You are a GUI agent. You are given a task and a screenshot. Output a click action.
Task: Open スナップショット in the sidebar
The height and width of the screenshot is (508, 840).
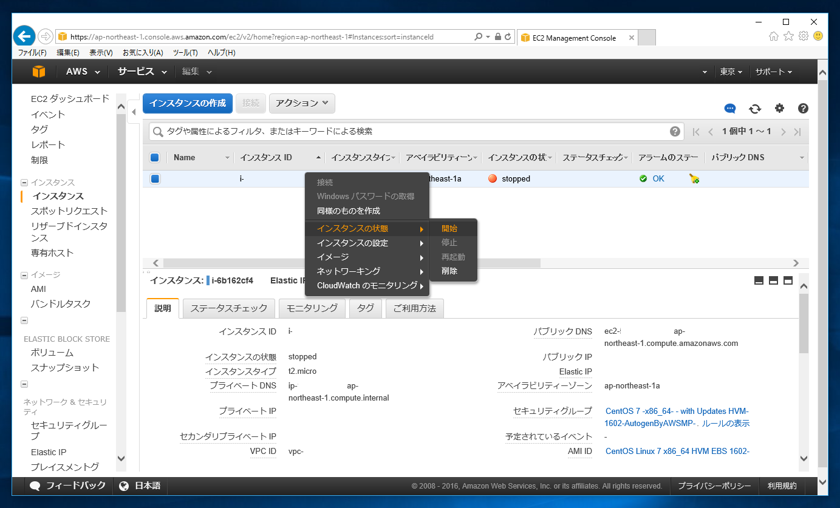click(65, 368)
